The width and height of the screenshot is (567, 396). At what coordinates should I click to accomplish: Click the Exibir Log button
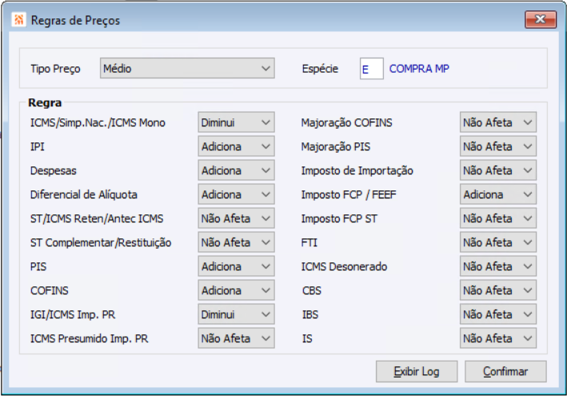point(417,371)
